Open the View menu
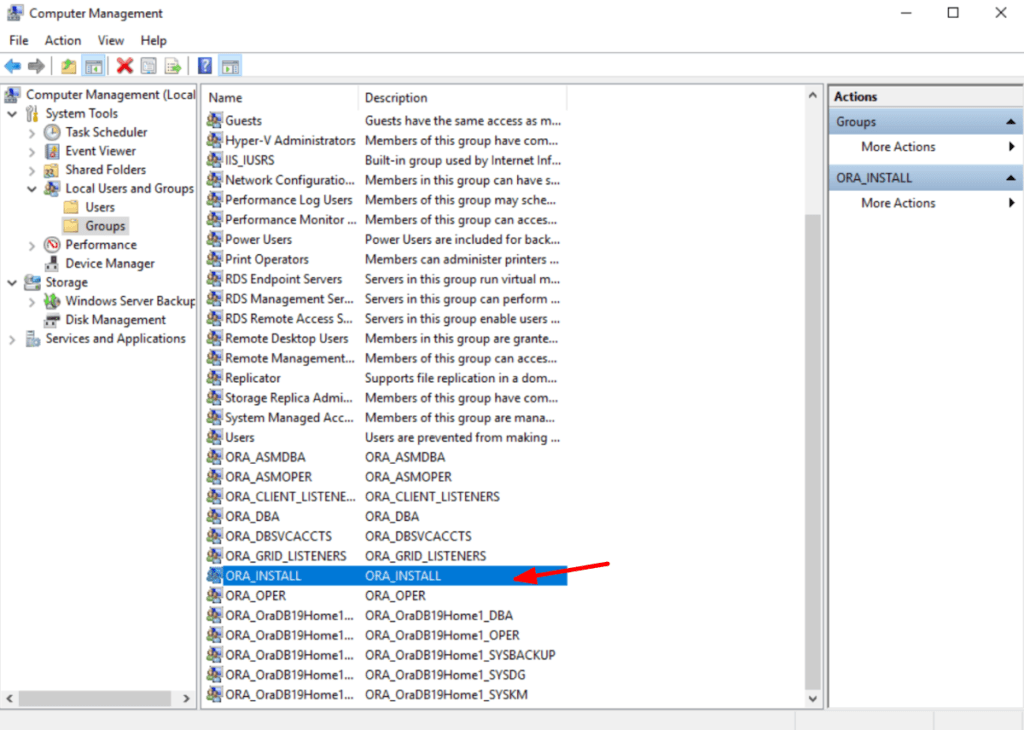Image resolution: width=1024 pixels, height=730 pixels. 111,40
